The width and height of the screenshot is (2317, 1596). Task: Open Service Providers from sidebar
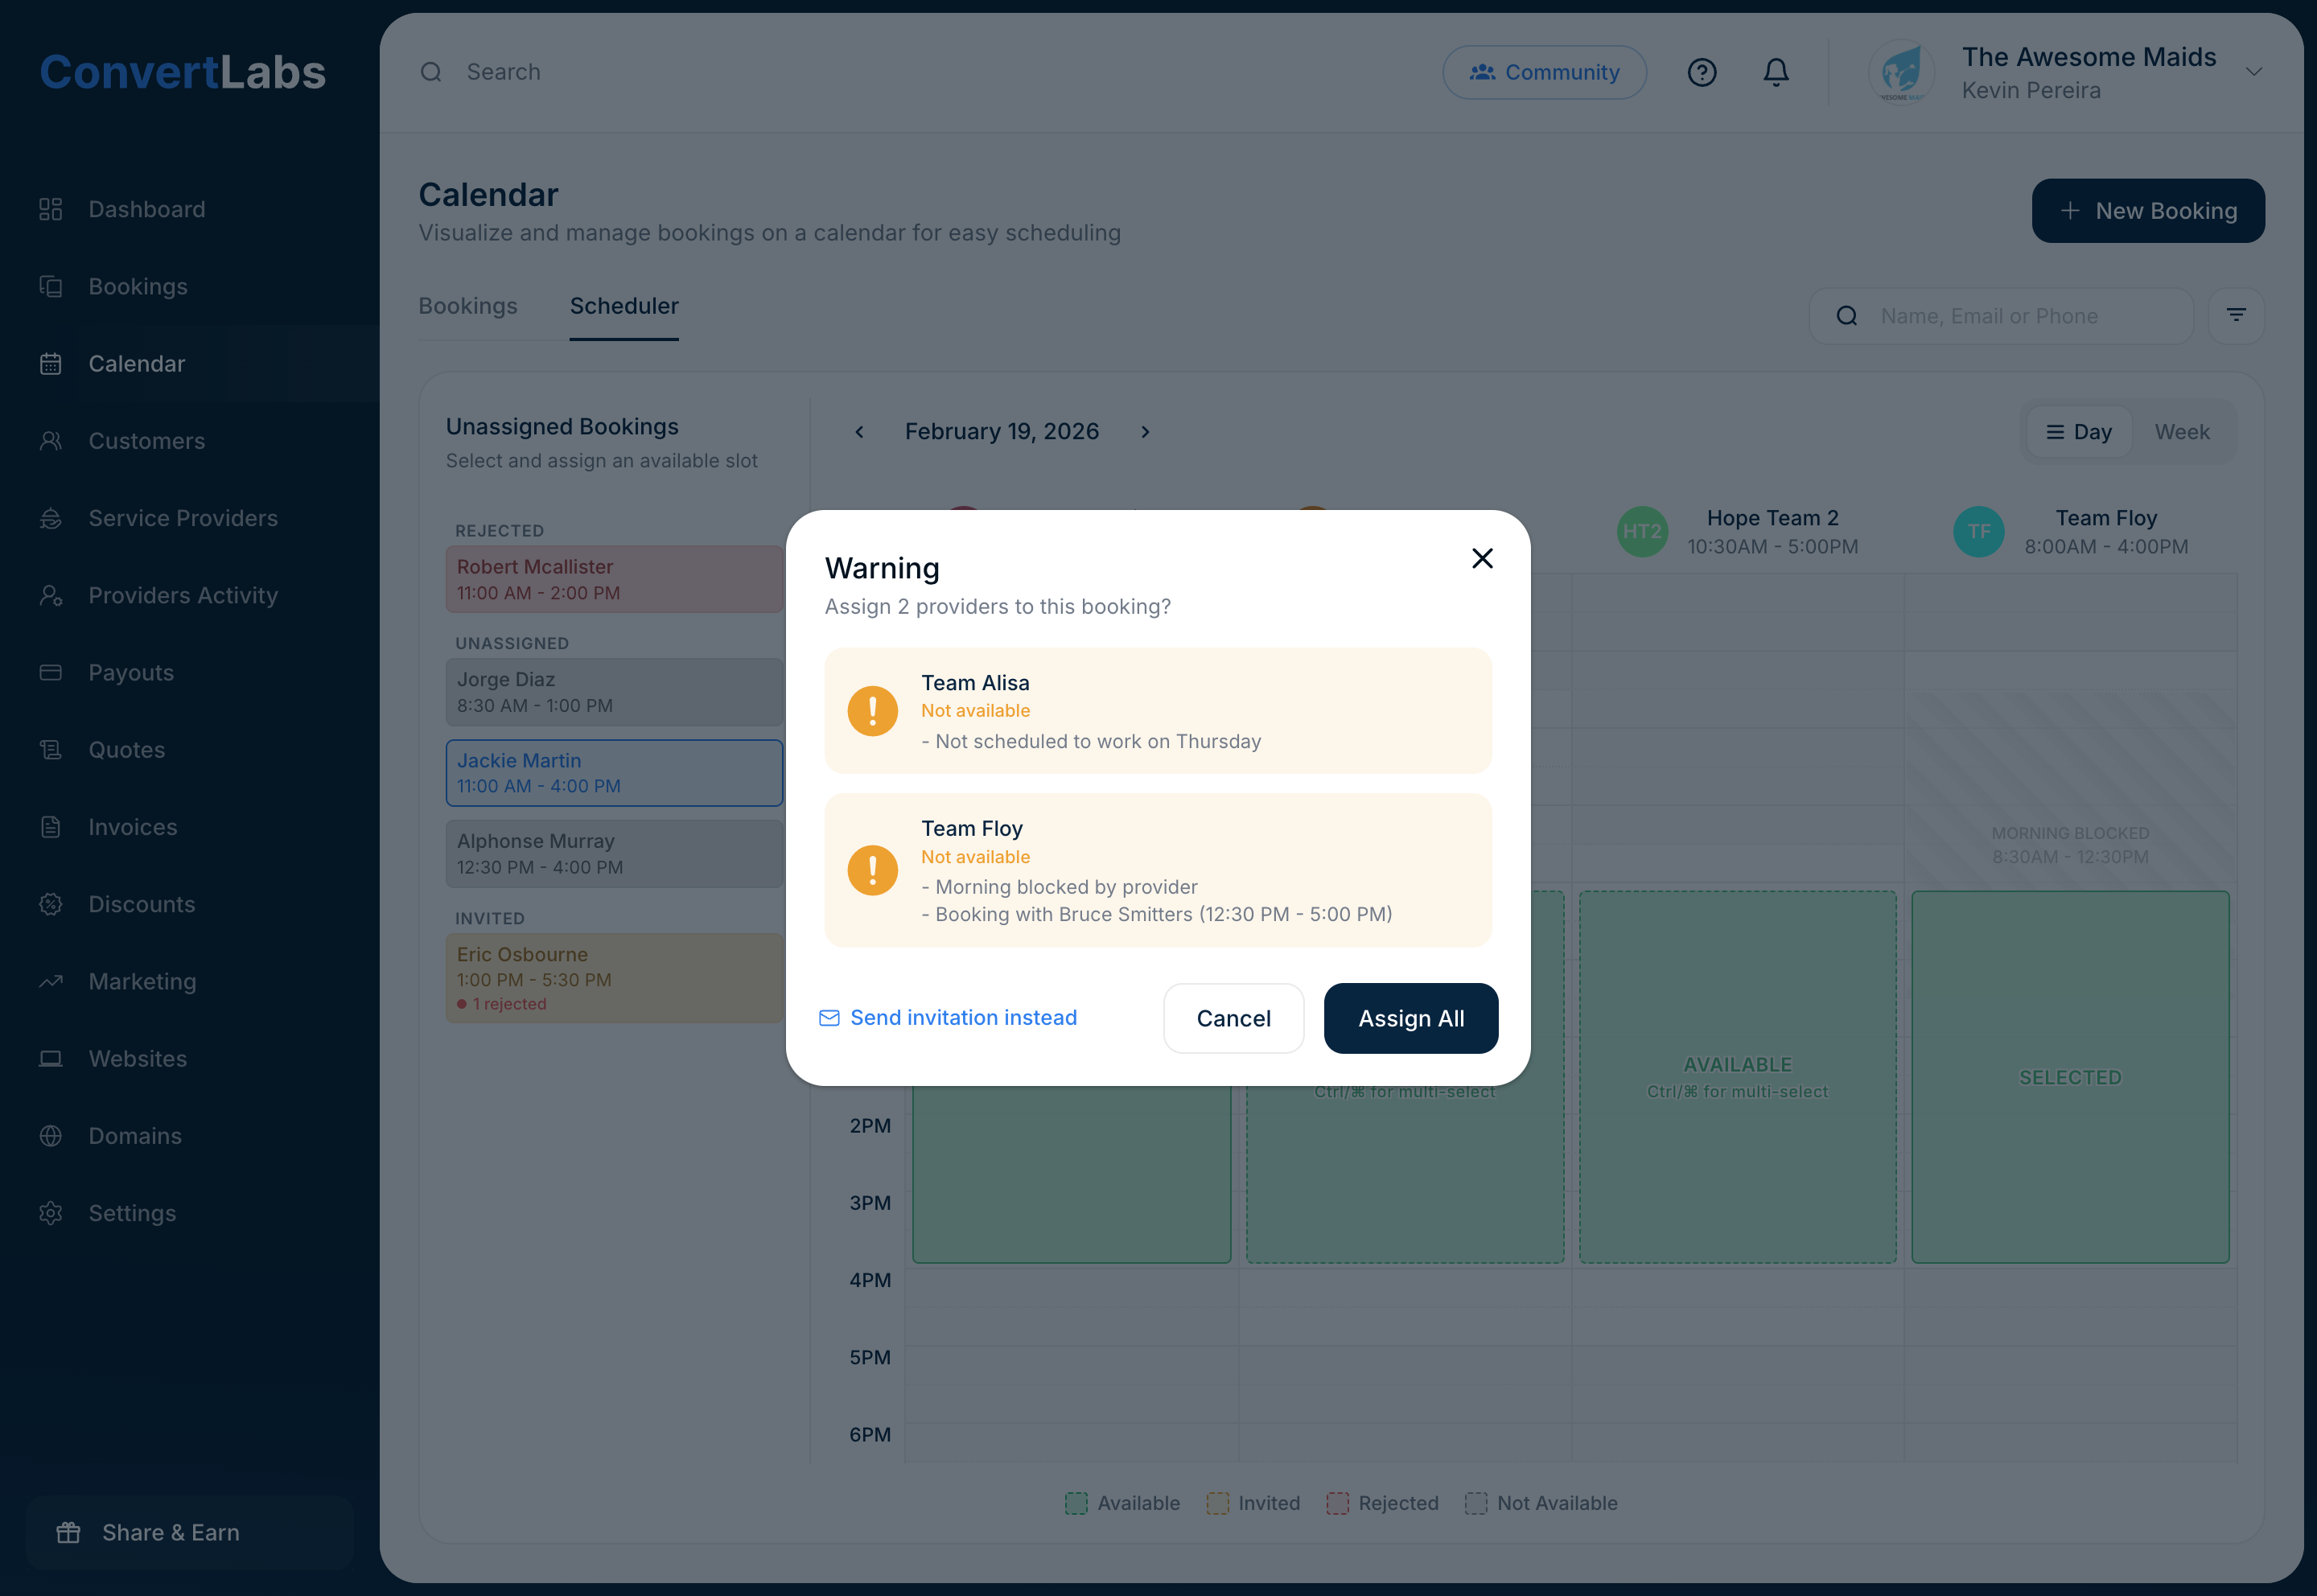coord(183,518)
